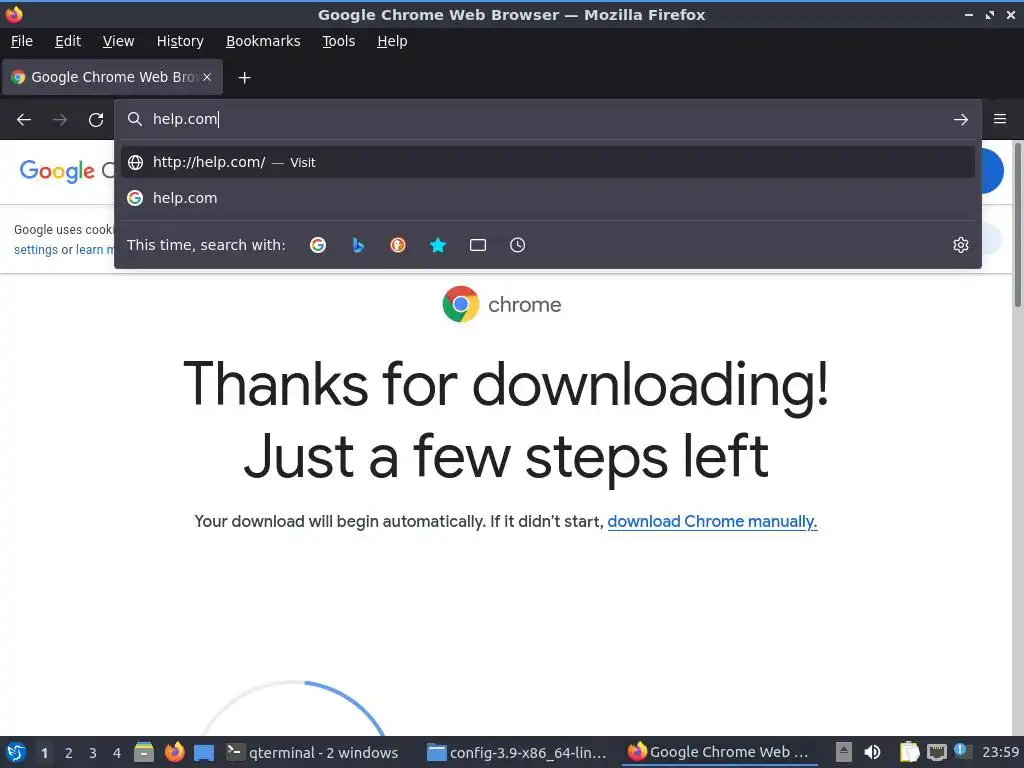Viewport: 1024px width, 768px height.
Task: Choose help.com Google search suggestion
Action: [547, 198]
